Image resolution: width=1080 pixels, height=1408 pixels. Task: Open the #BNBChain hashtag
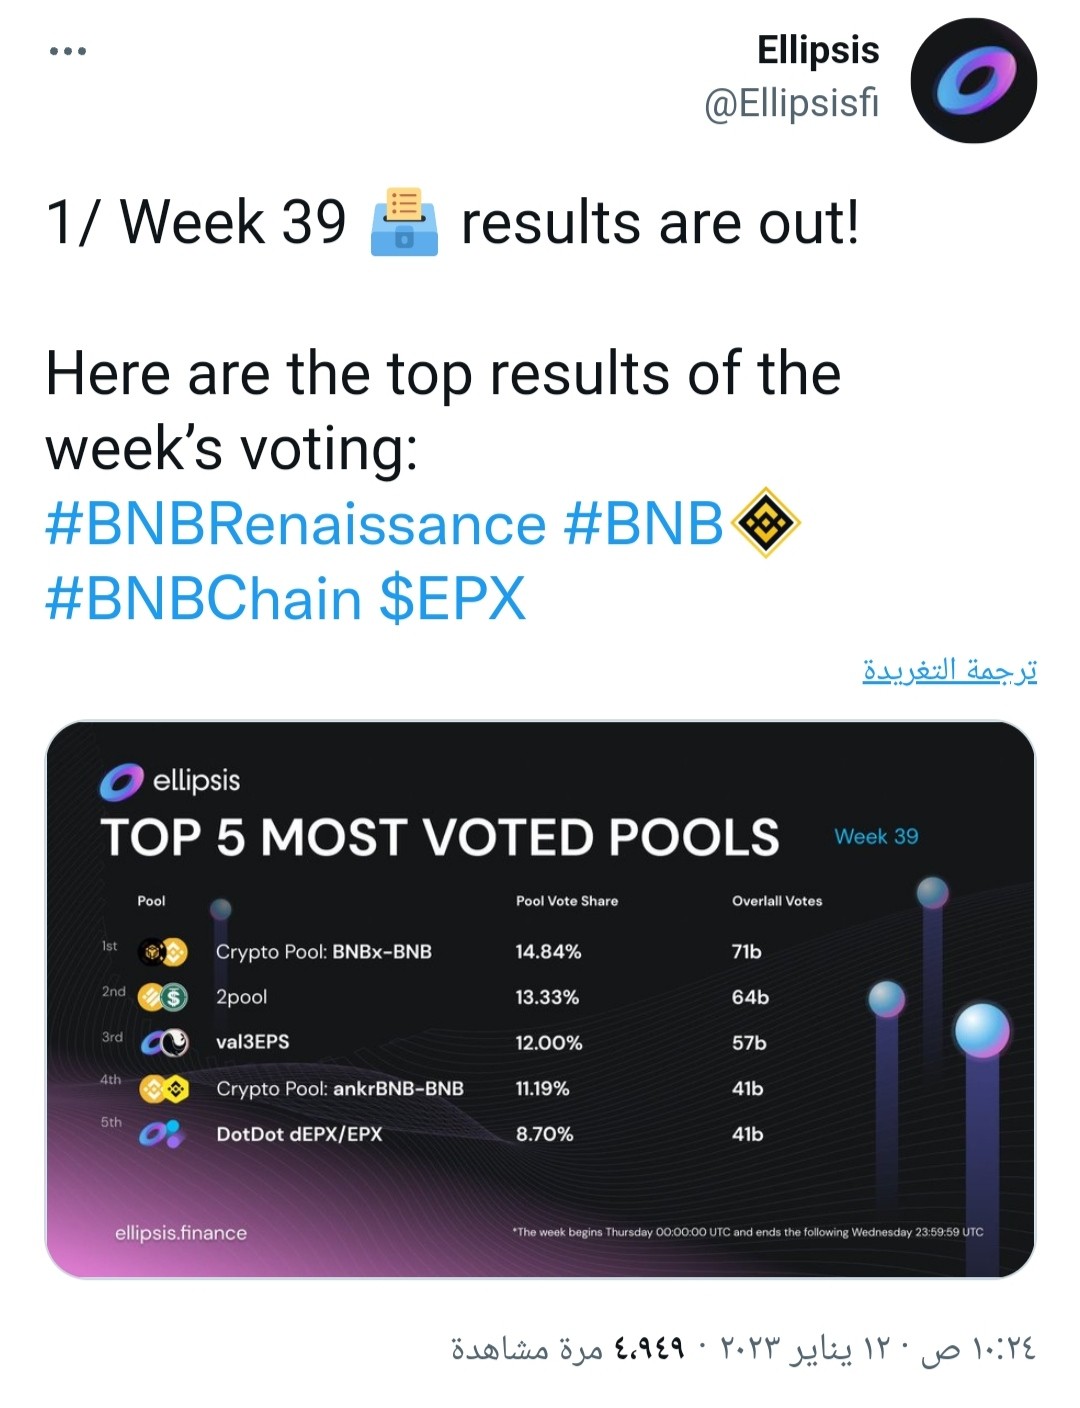pyautogui.click(x=203, y=599)
